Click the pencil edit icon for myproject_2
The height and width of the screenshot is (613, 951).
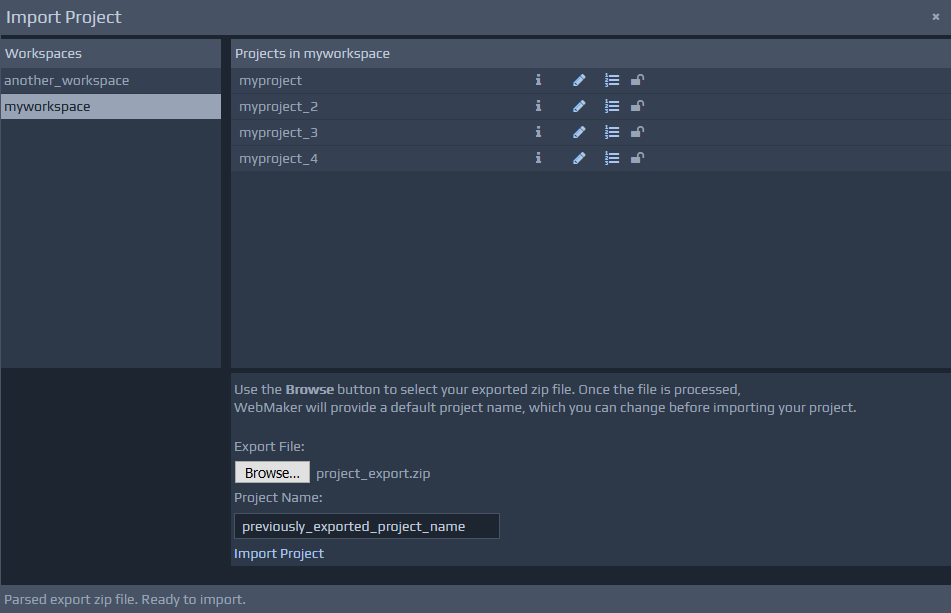[x=579, y=106]
